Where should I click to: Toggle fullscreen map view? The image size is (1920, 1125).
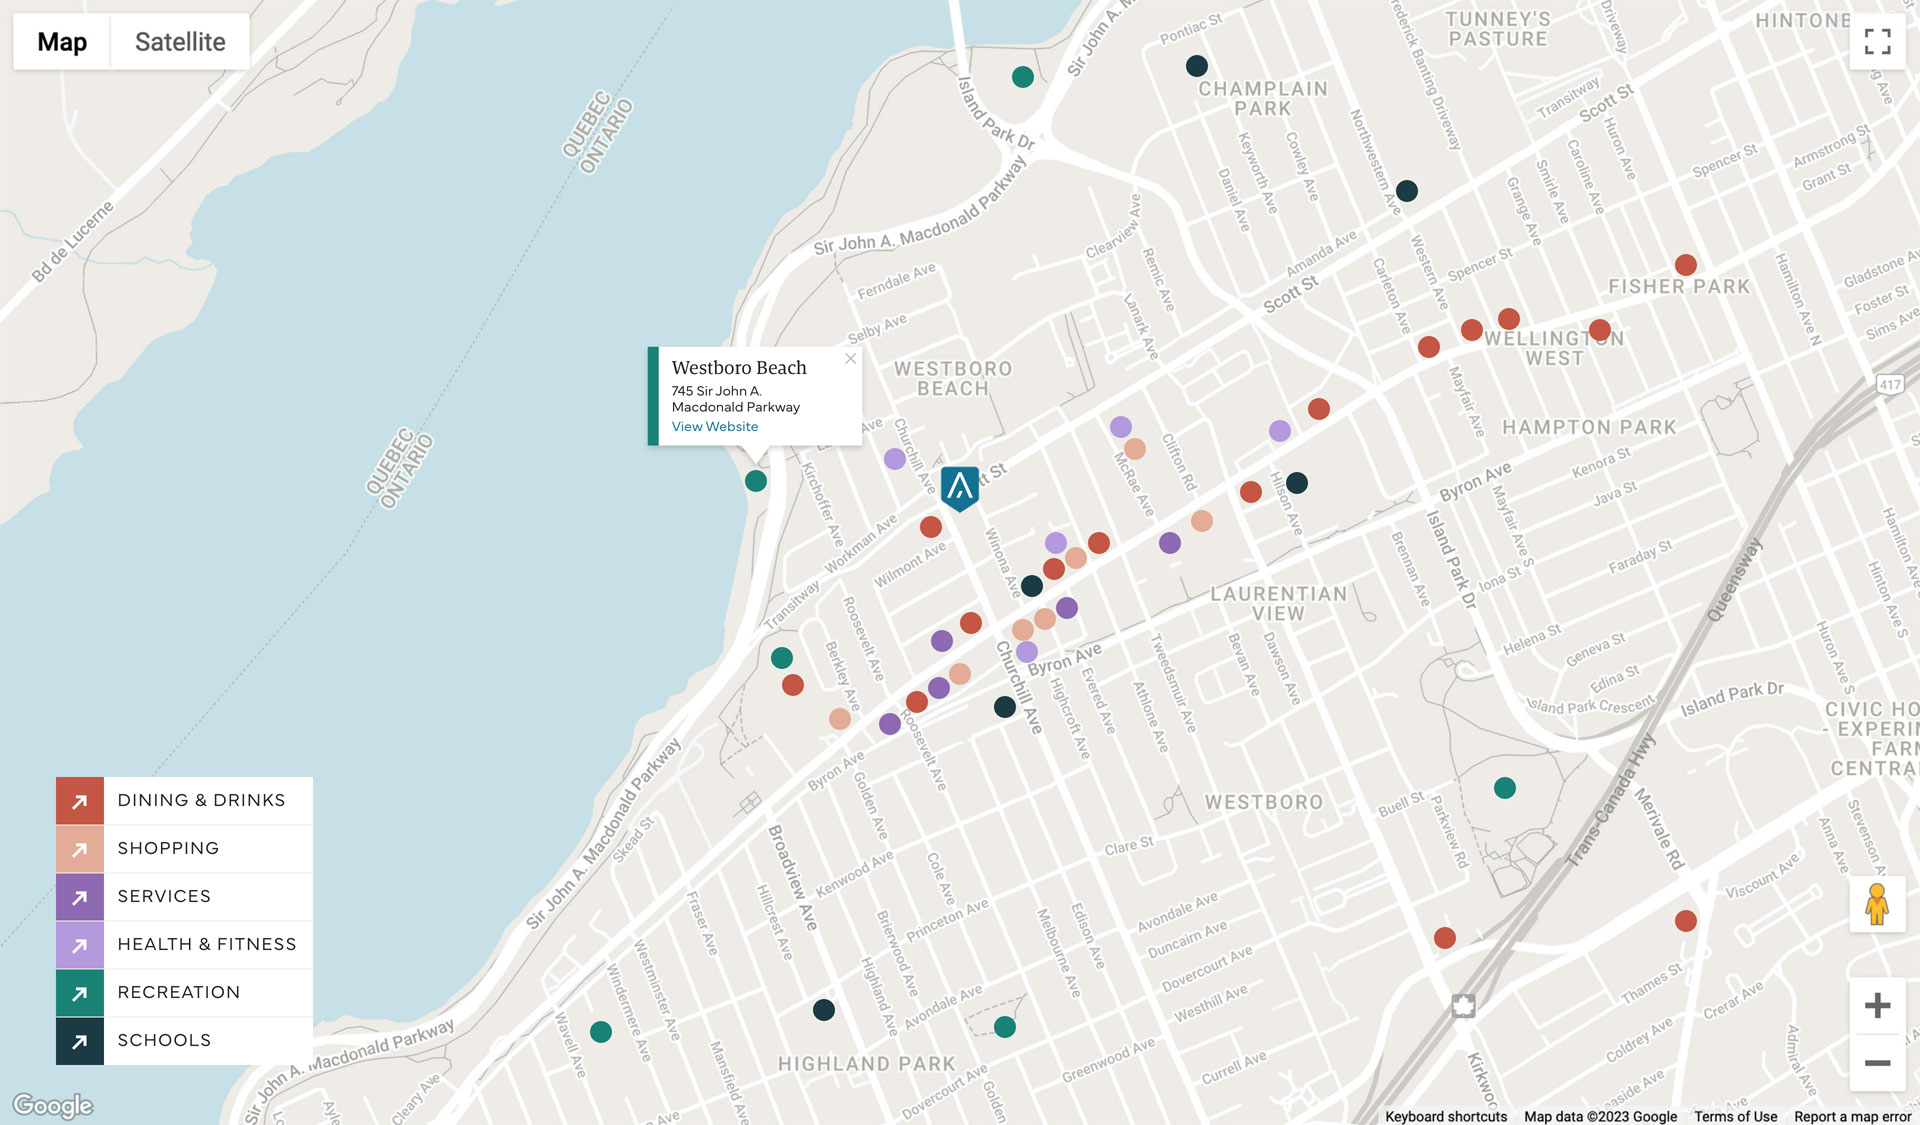(x=1877, y=41)
